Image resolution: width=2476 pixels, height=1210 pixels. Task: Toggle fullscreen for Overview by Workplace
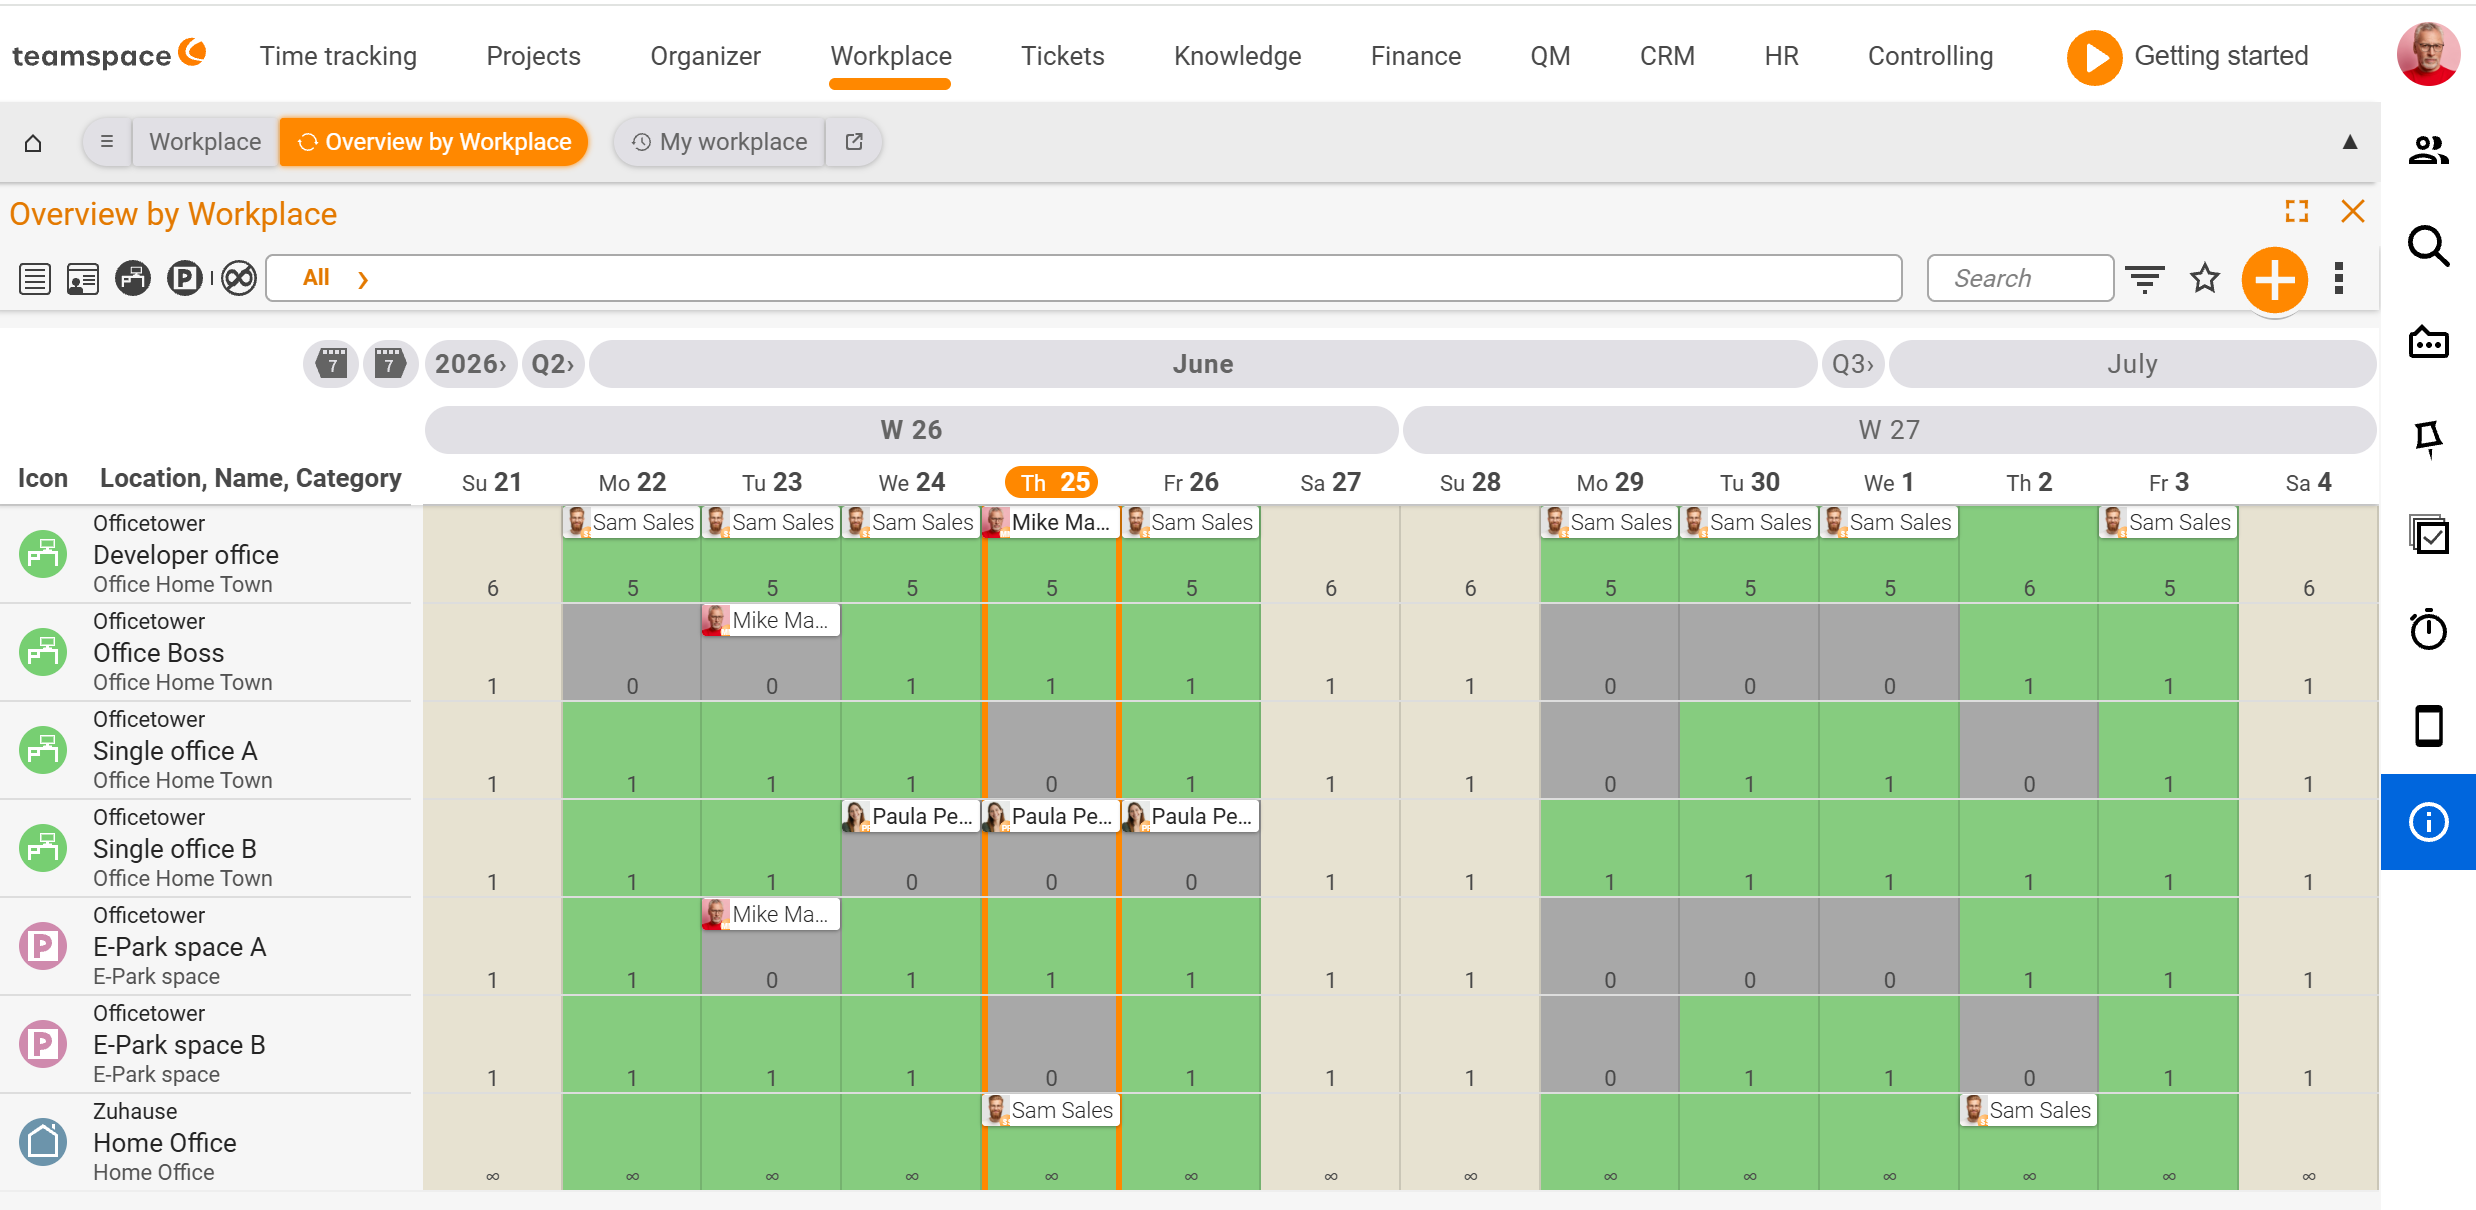(x=2296, y=211)
